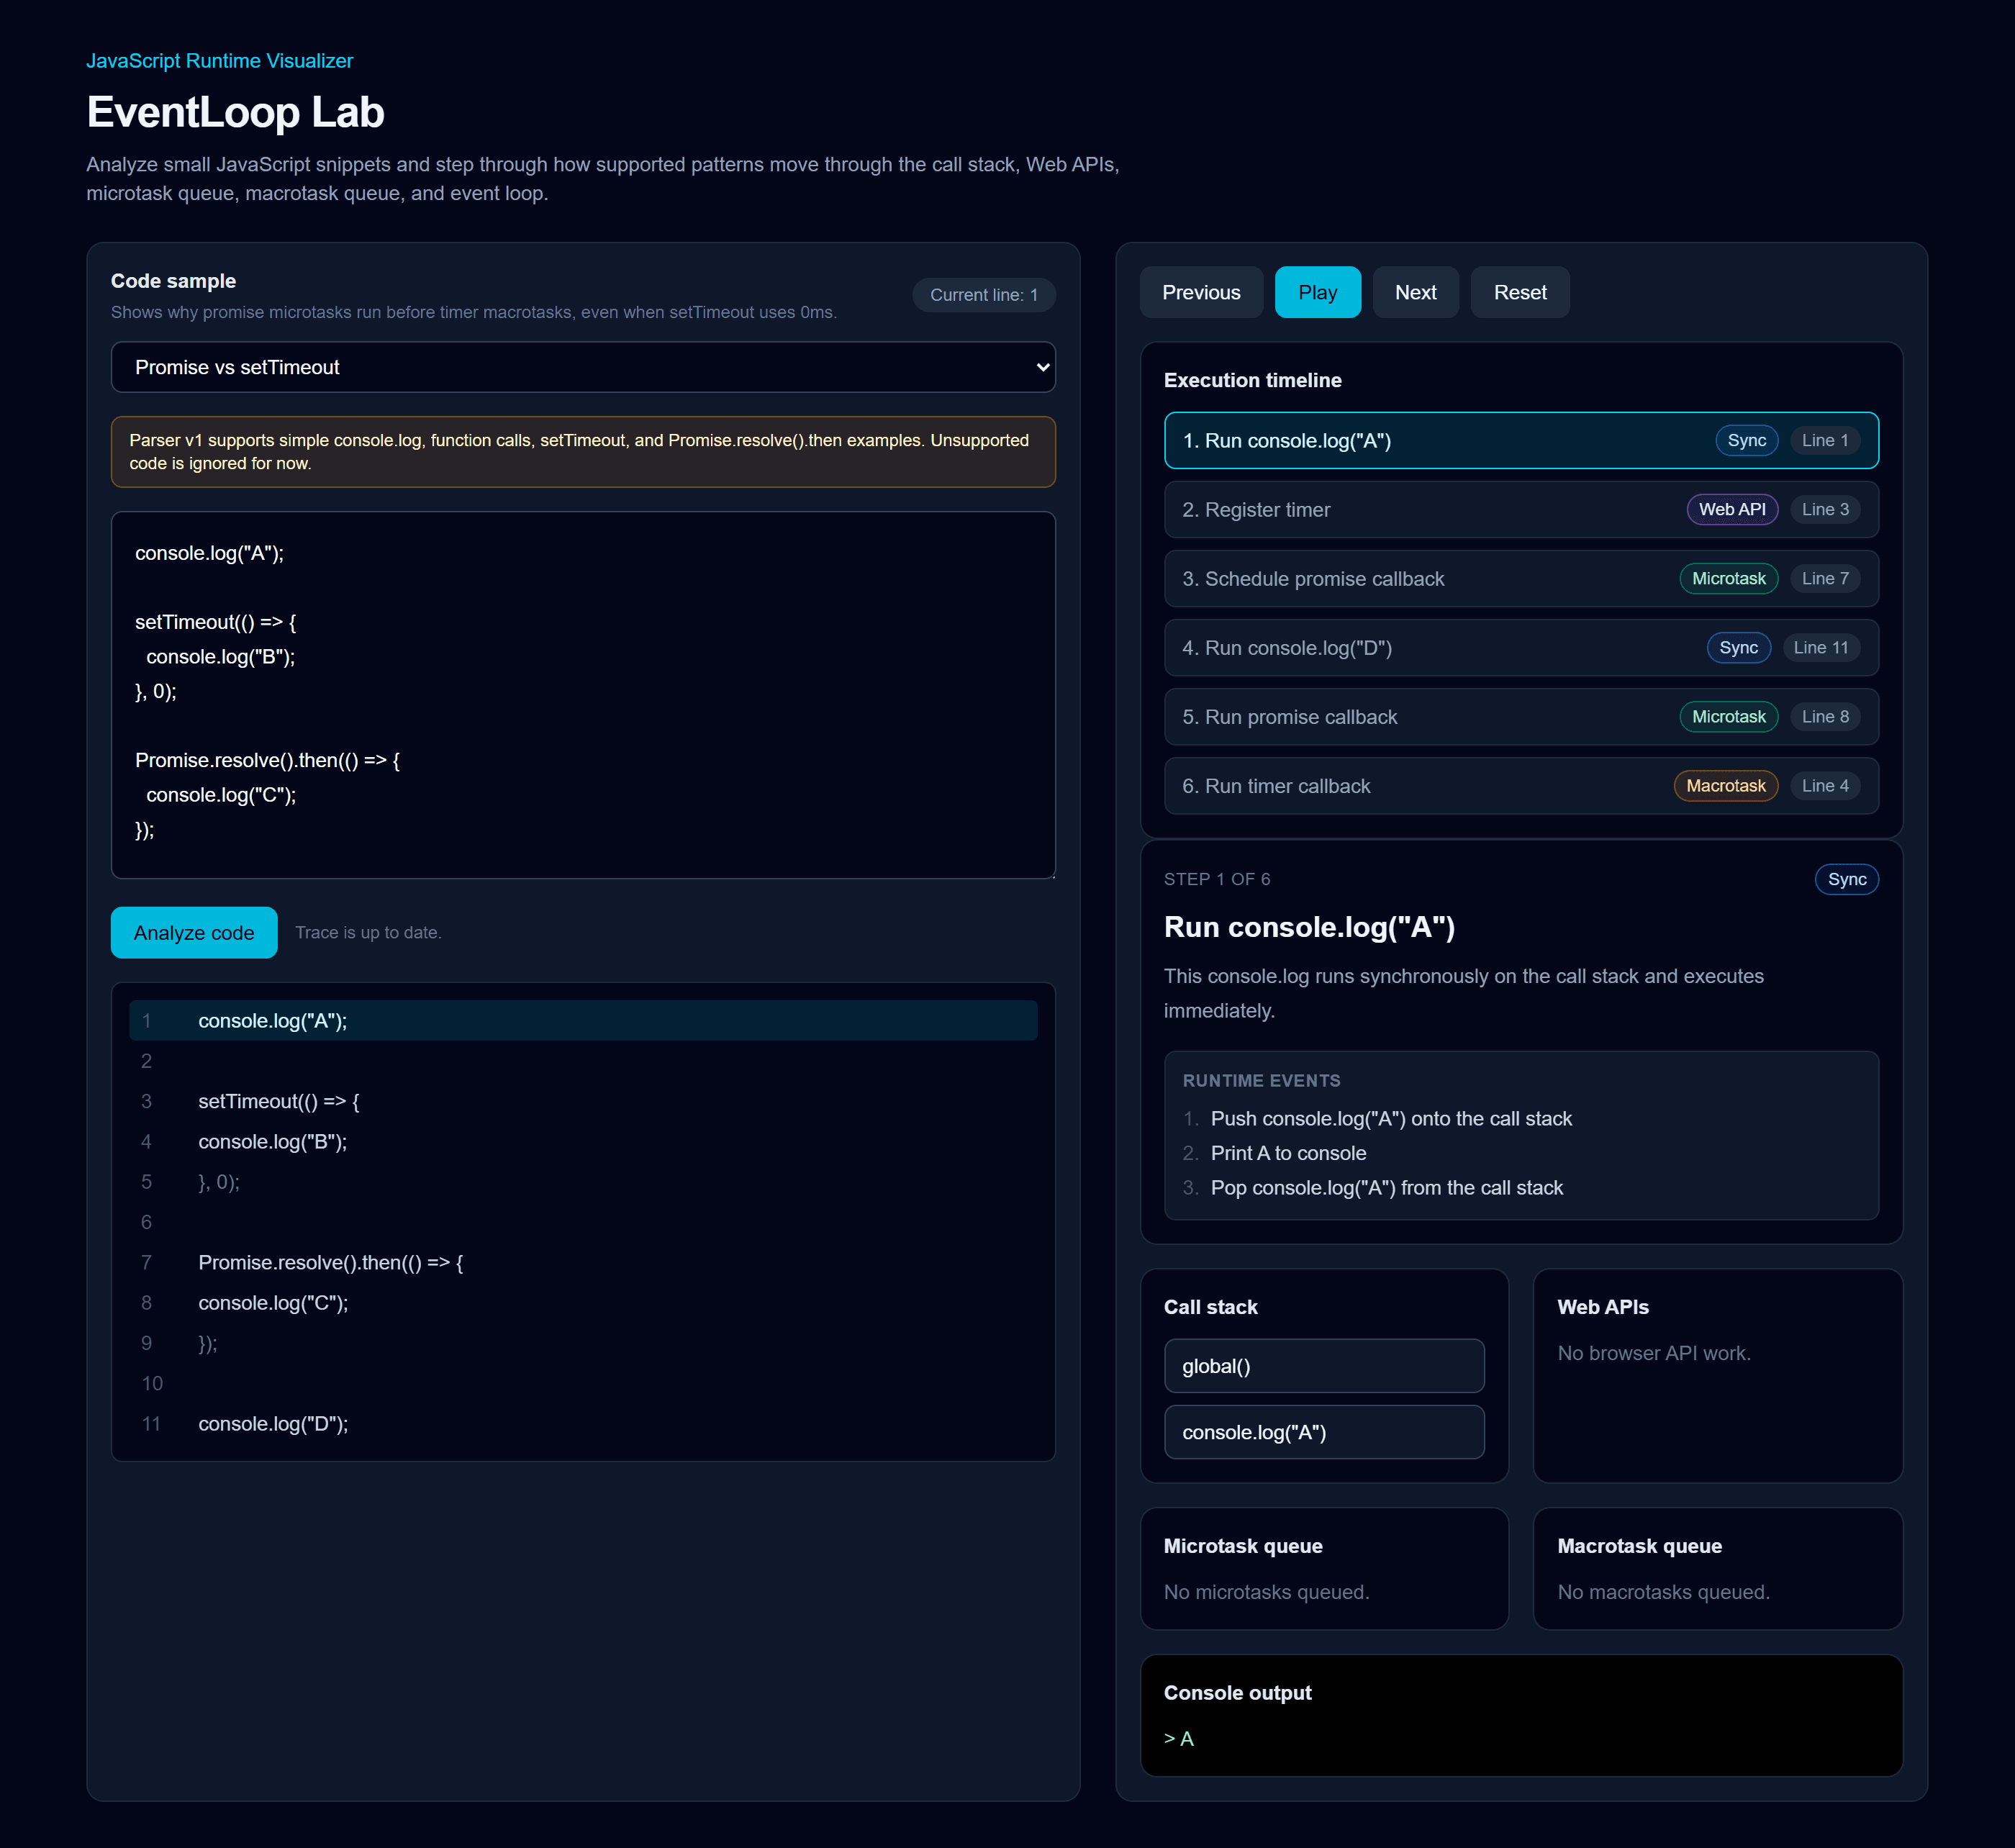This screenshot has width=2015, height=1848.
Task: Select timeline step 6 Run timer callback
Action: click(x=1521, y=785)
